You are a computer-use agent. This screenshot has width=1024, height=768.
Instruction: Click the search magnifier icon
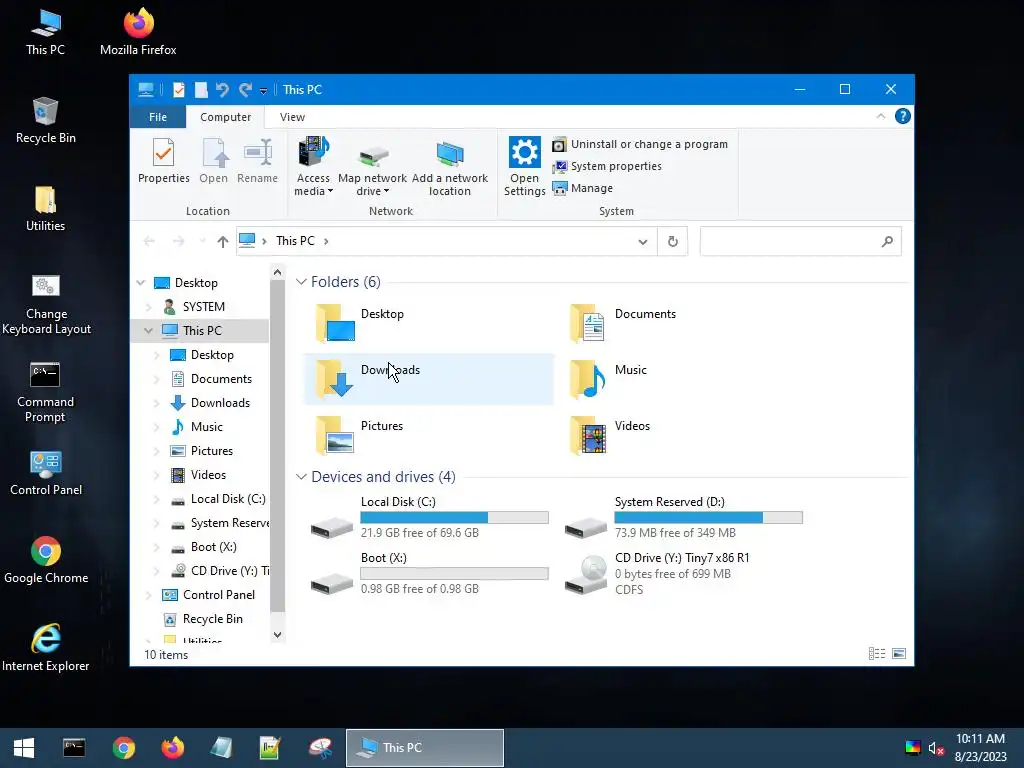pos(887,242)
